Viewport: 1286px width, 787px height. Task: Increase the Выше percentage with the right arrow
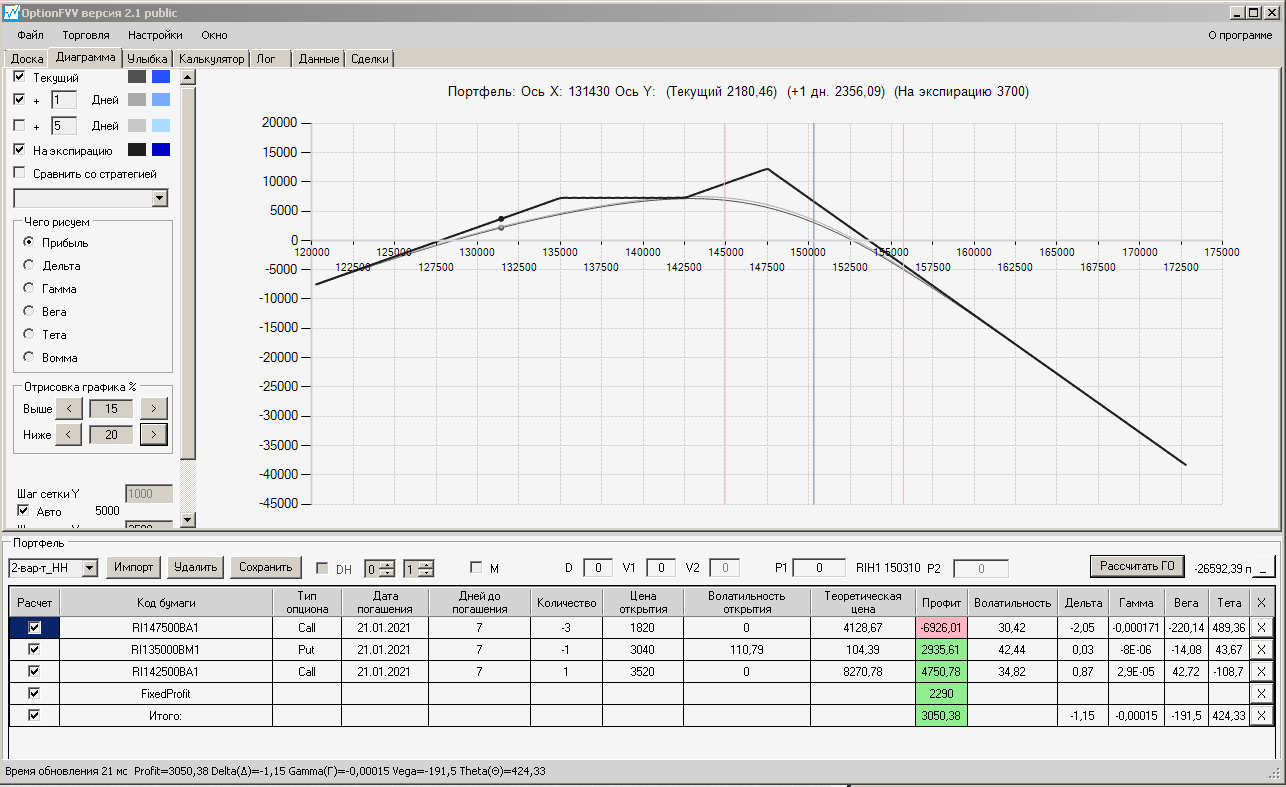click(x=153, y=409)
